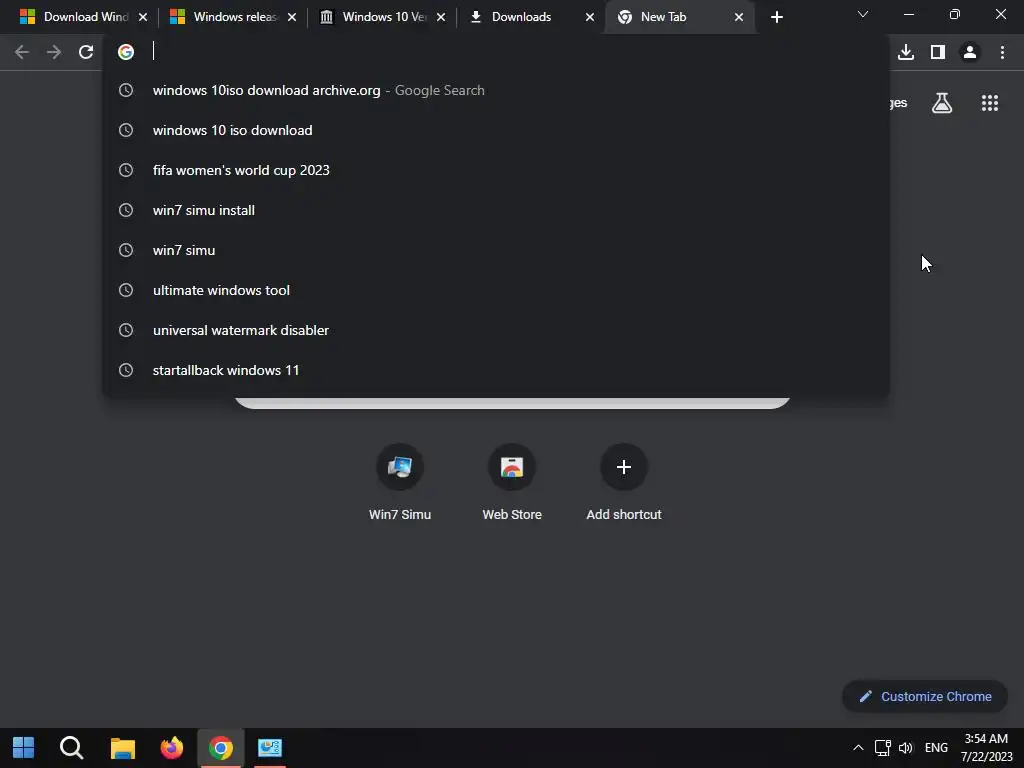Open the Chrome three-dot menu
The image size is (1024, 768).
1002,52
